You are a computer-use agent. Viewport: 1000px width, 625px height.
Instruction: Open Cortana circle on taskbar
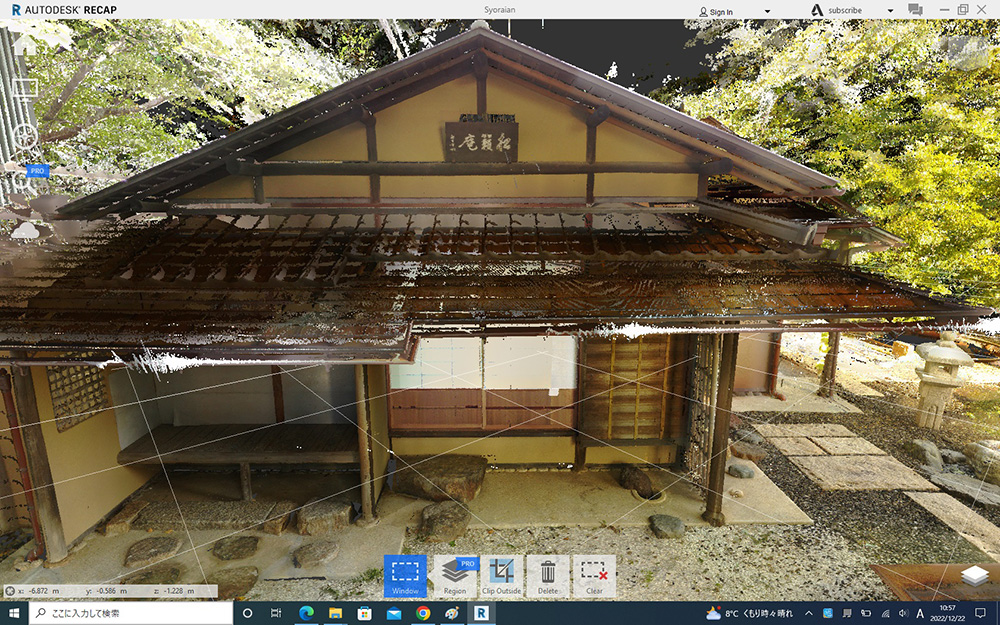pyautogui.click(x=247, y=613)
